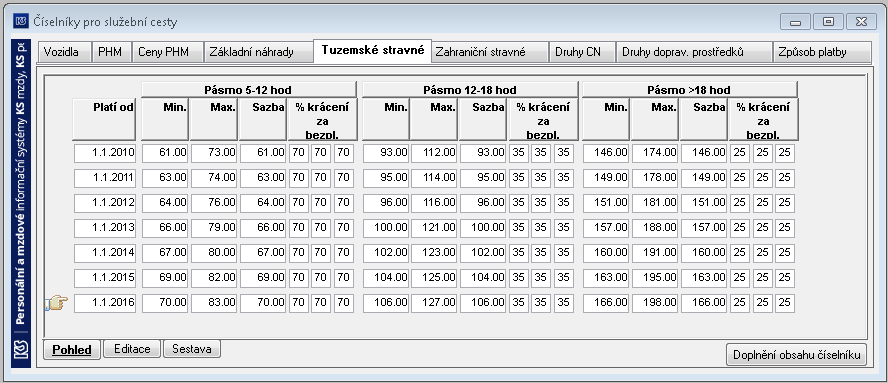This screenshot has height=383, width=888.
Task: Click the 125.00 Max. cell for 2015
Action: pyautogui.click(x=434, y=278)
